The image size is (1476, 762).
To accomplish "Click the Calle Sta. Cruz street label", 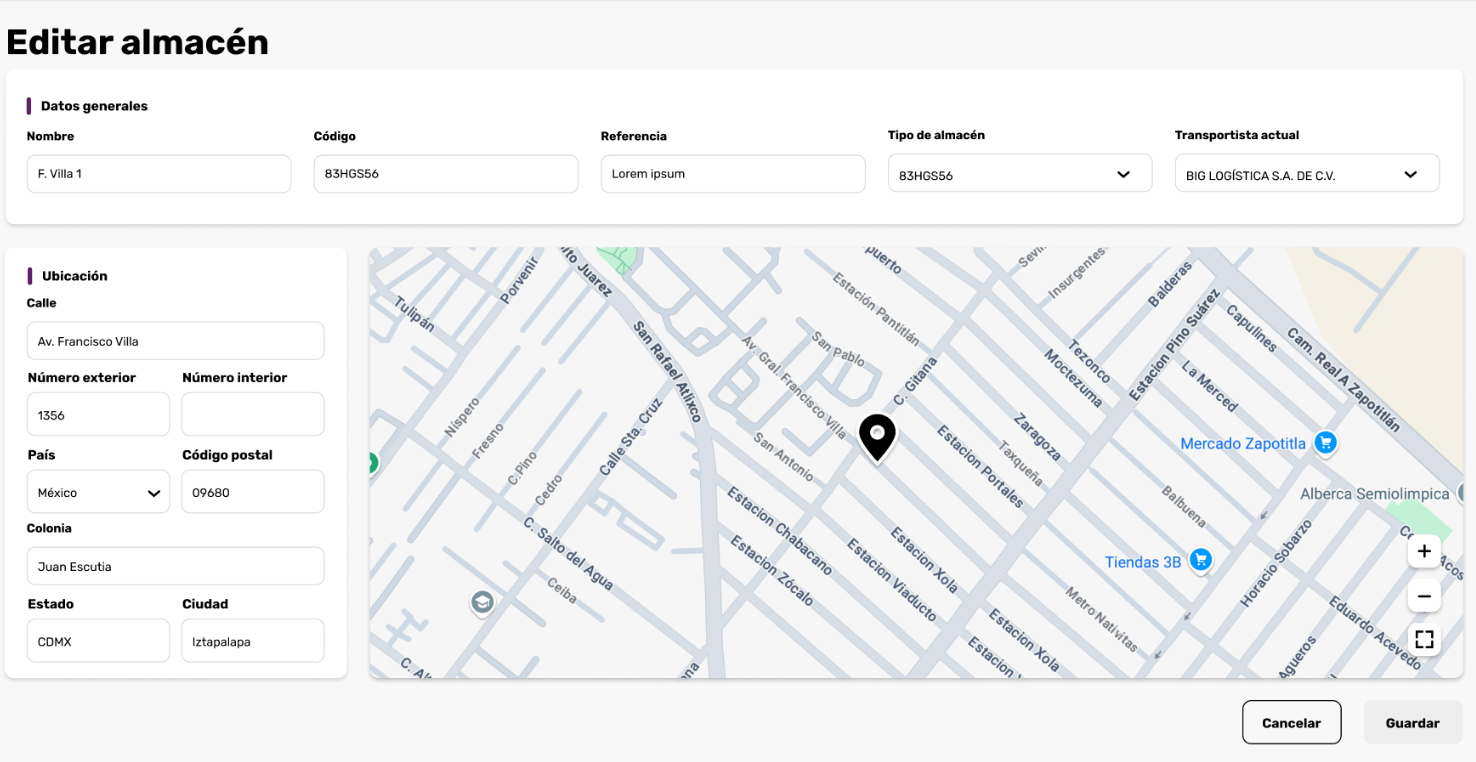I will pyautogui.click(x=630, y=437).
